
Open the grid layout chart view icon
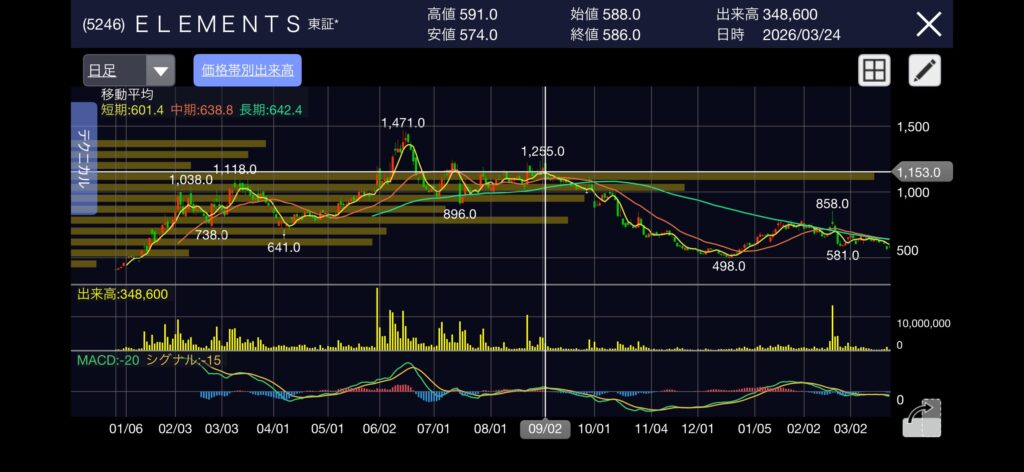coord(874,70)
